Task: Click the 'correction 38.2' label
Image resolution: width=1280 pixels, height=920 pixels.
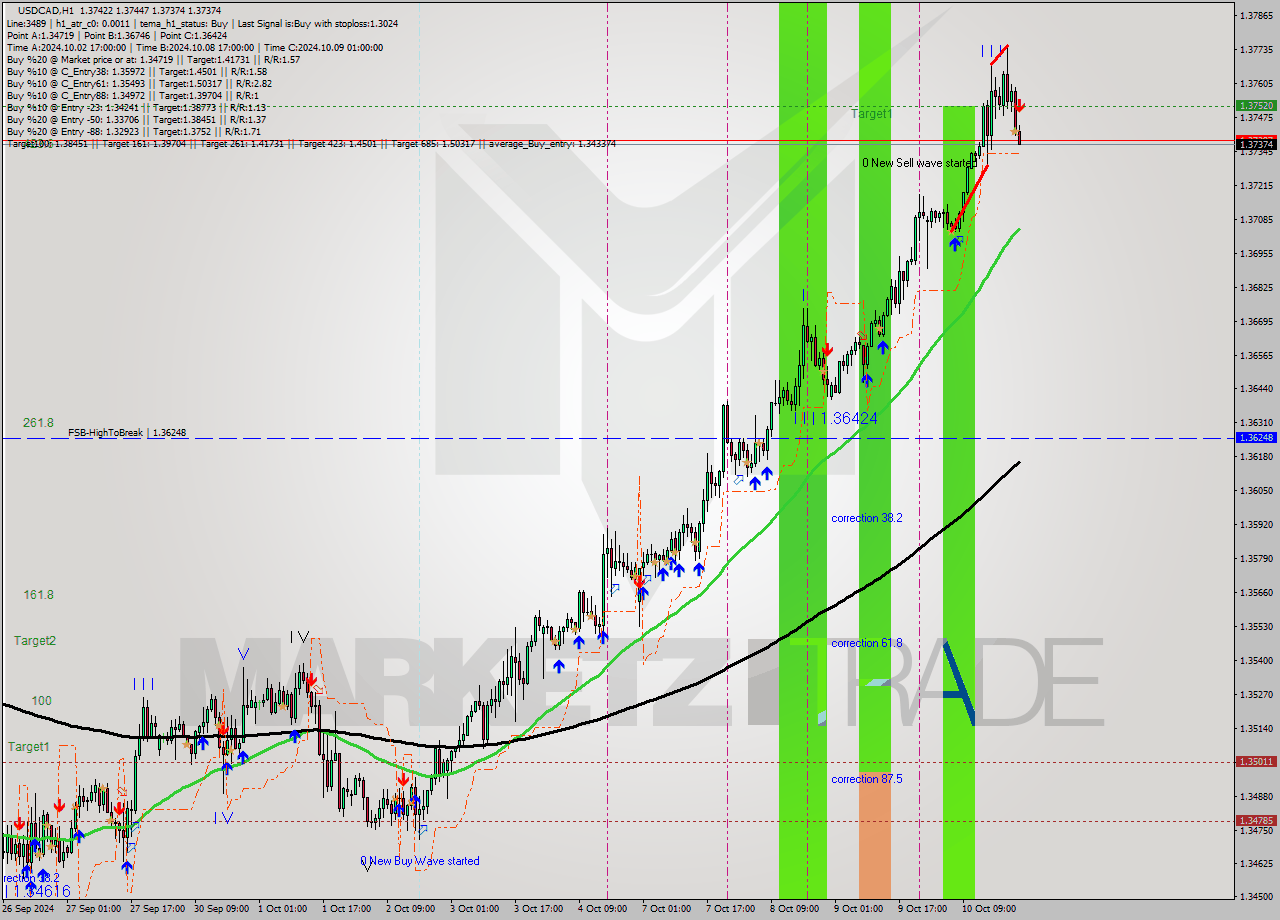Action: [867, 518]
